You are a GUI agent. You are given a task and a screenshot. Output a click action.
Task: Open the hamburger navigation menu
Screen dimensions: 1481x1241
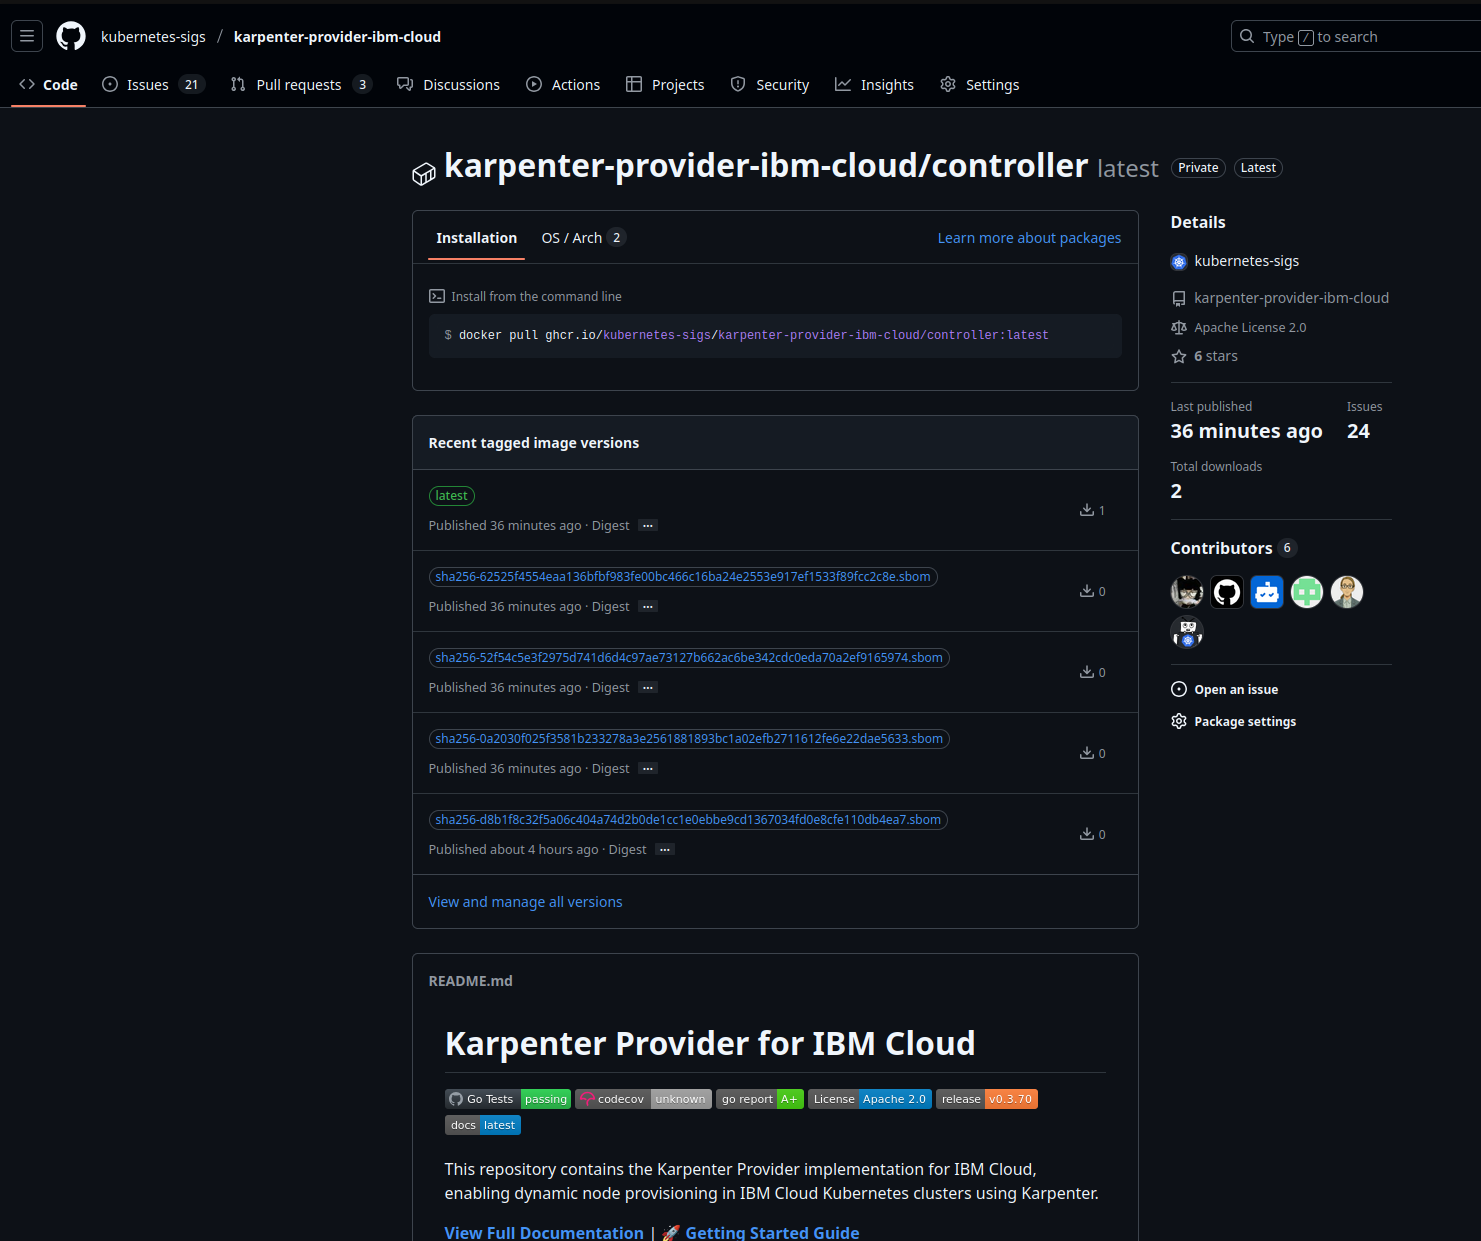pyautogui.click(x=27, y=36)
